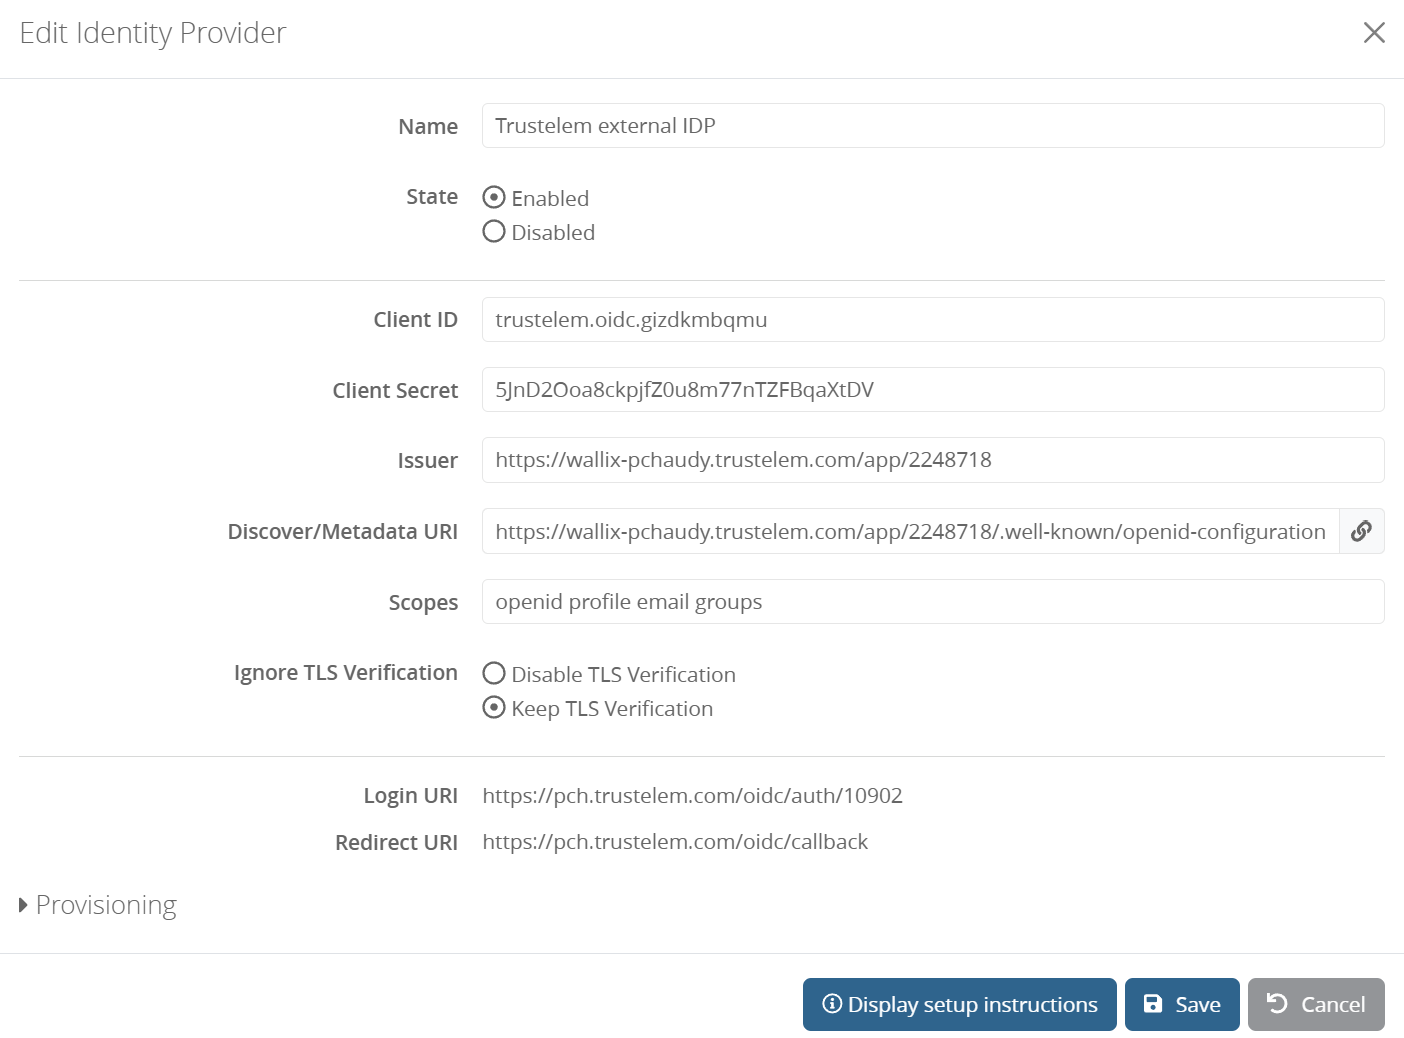Click into the Client ID field
Image resolution: width=1404 pixels, height=1038 pixels.
(x=933, y=320)
